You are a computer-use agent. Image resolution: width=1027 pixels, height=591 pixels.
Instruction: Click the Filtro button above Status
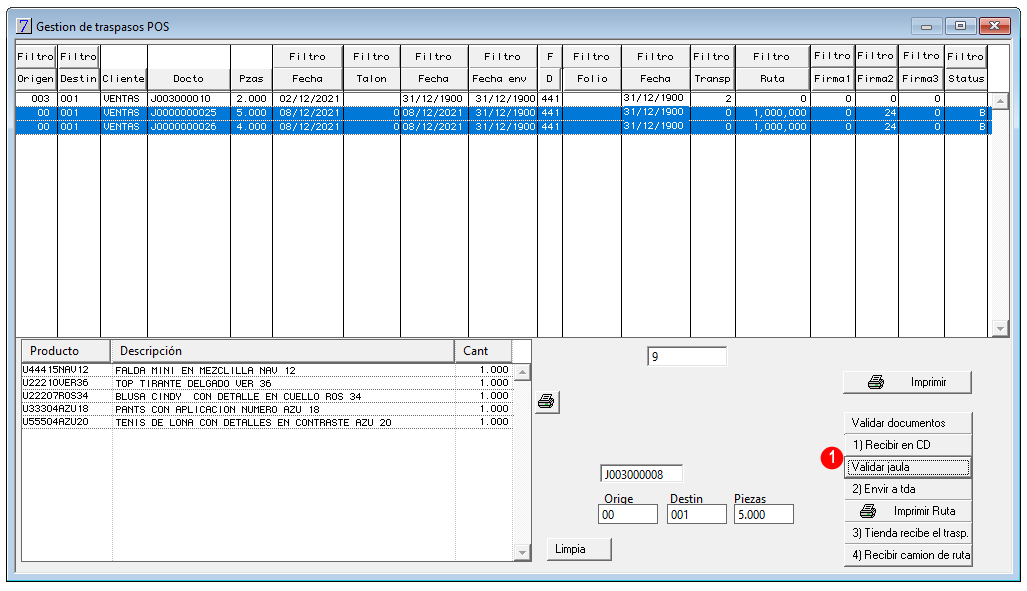coord(966,56)
